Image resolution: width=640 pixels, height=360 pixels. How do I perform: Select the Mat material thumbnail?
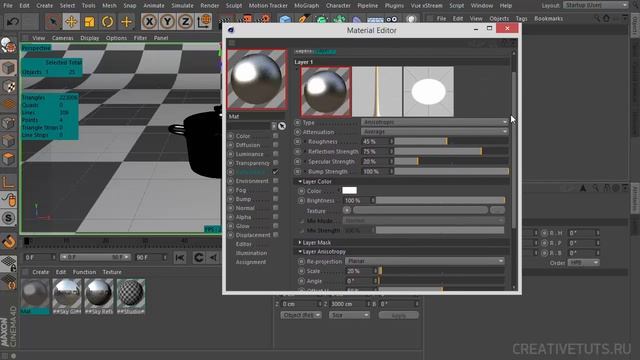tap(35, 293)
